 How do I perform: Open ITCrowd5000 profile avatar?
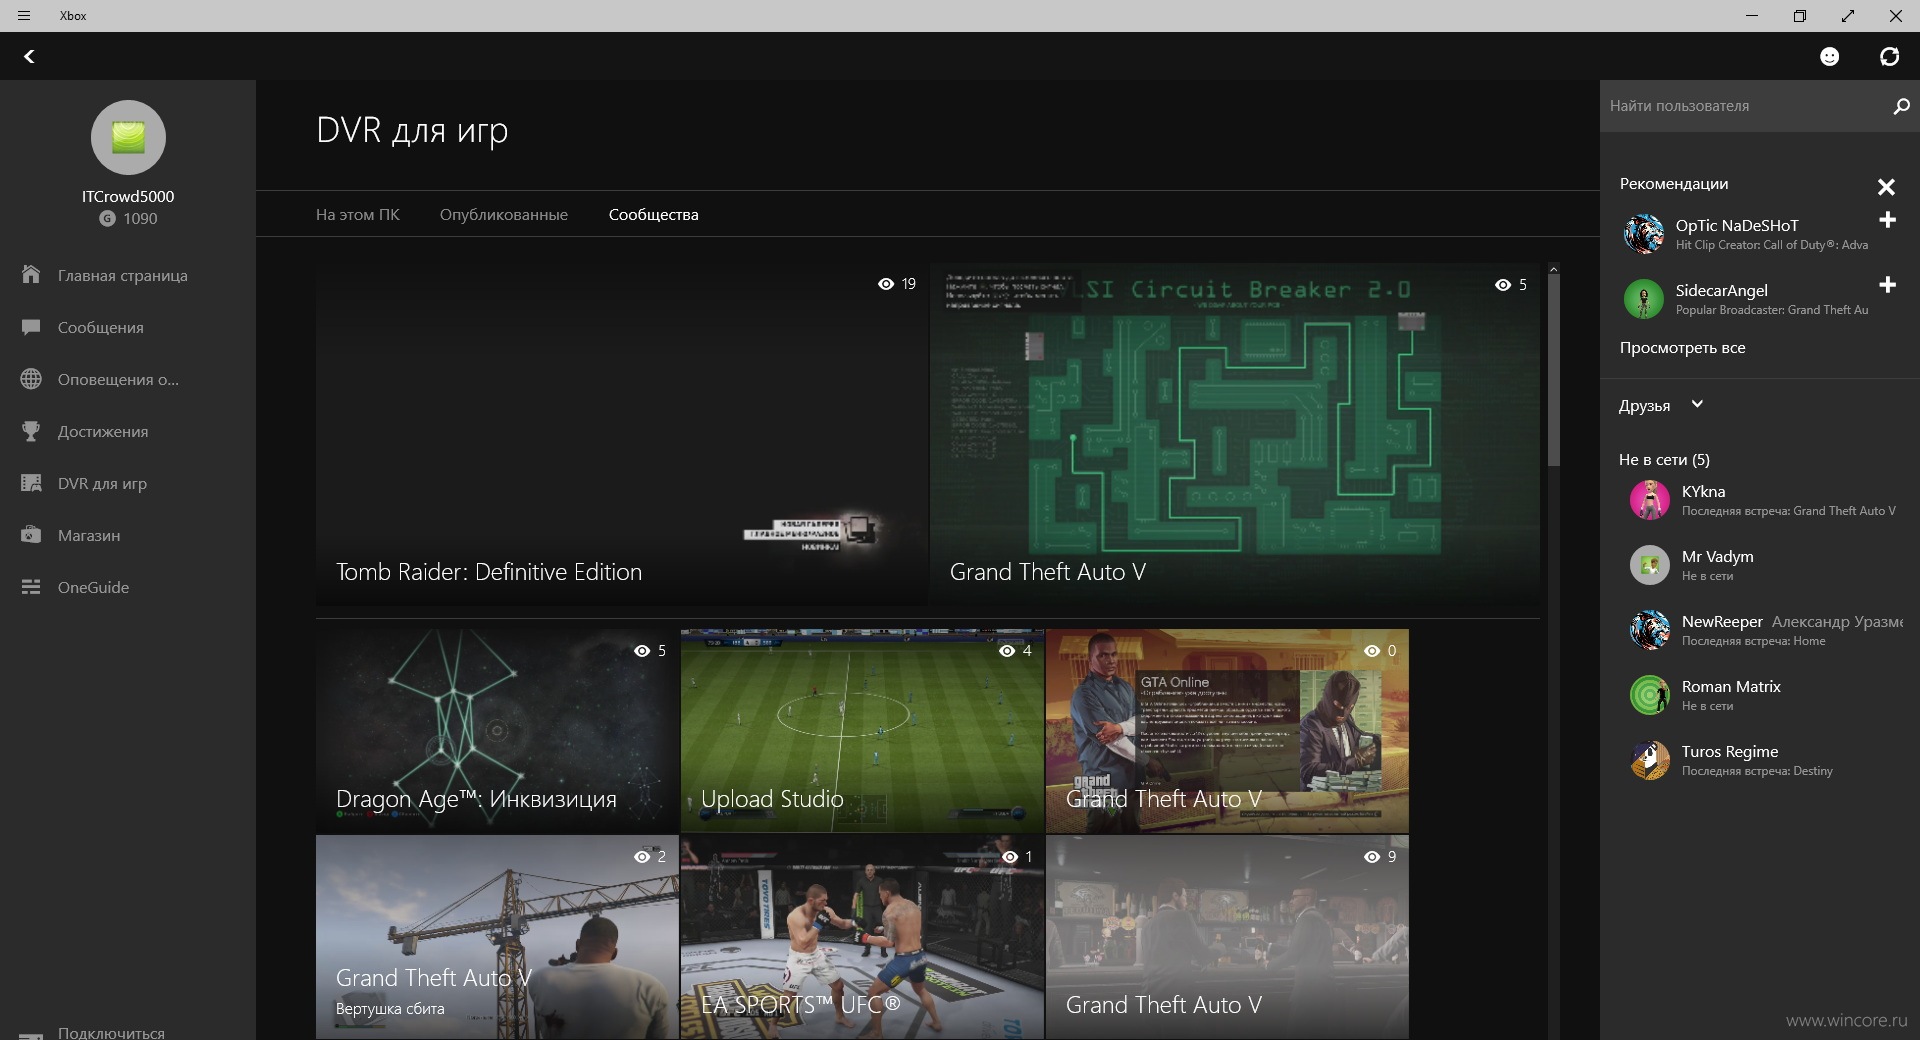128,137
